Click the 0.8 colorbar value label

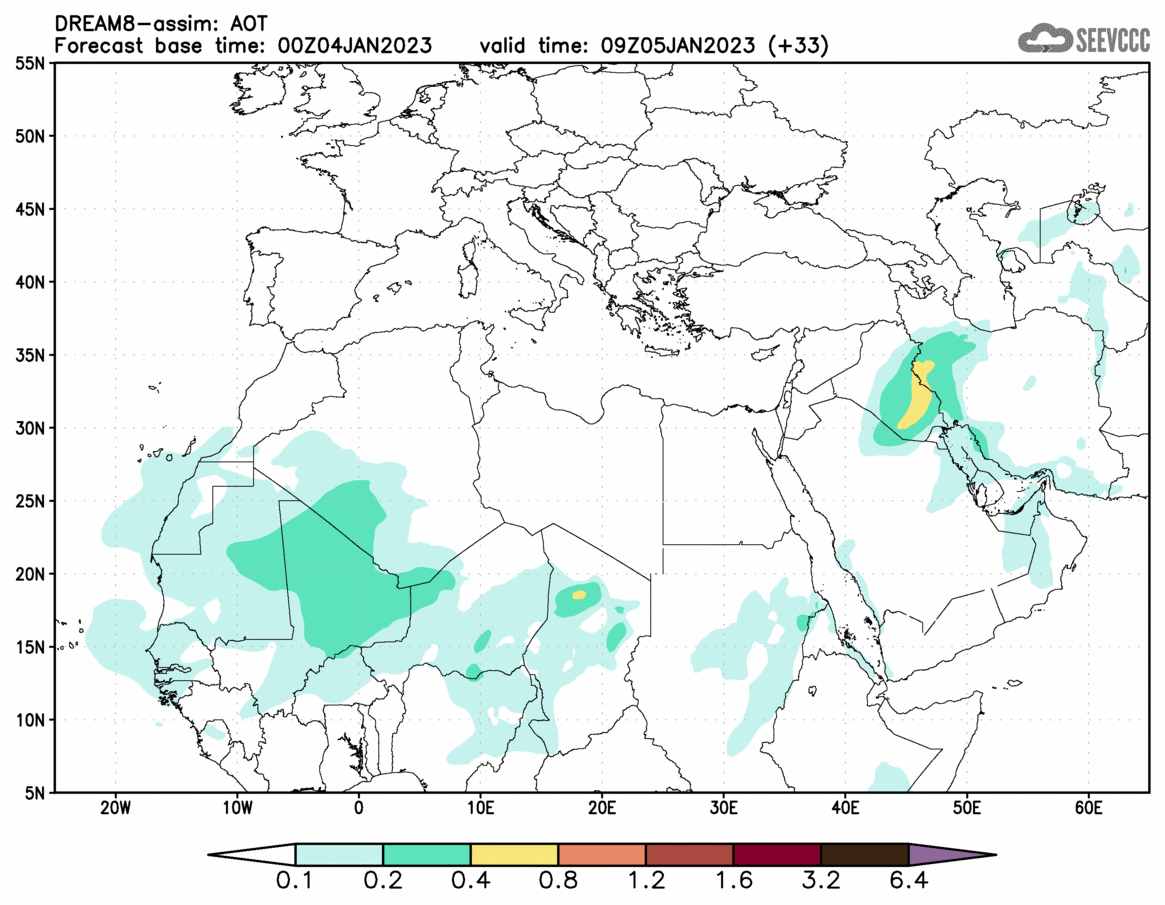point(558,881)
